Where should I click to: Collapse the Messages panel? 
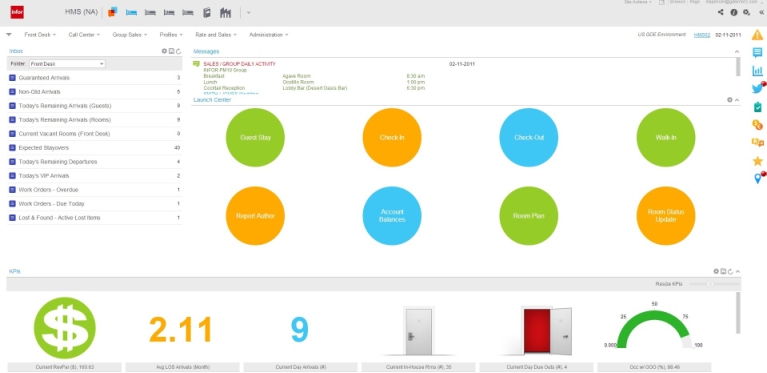(737, 51)
